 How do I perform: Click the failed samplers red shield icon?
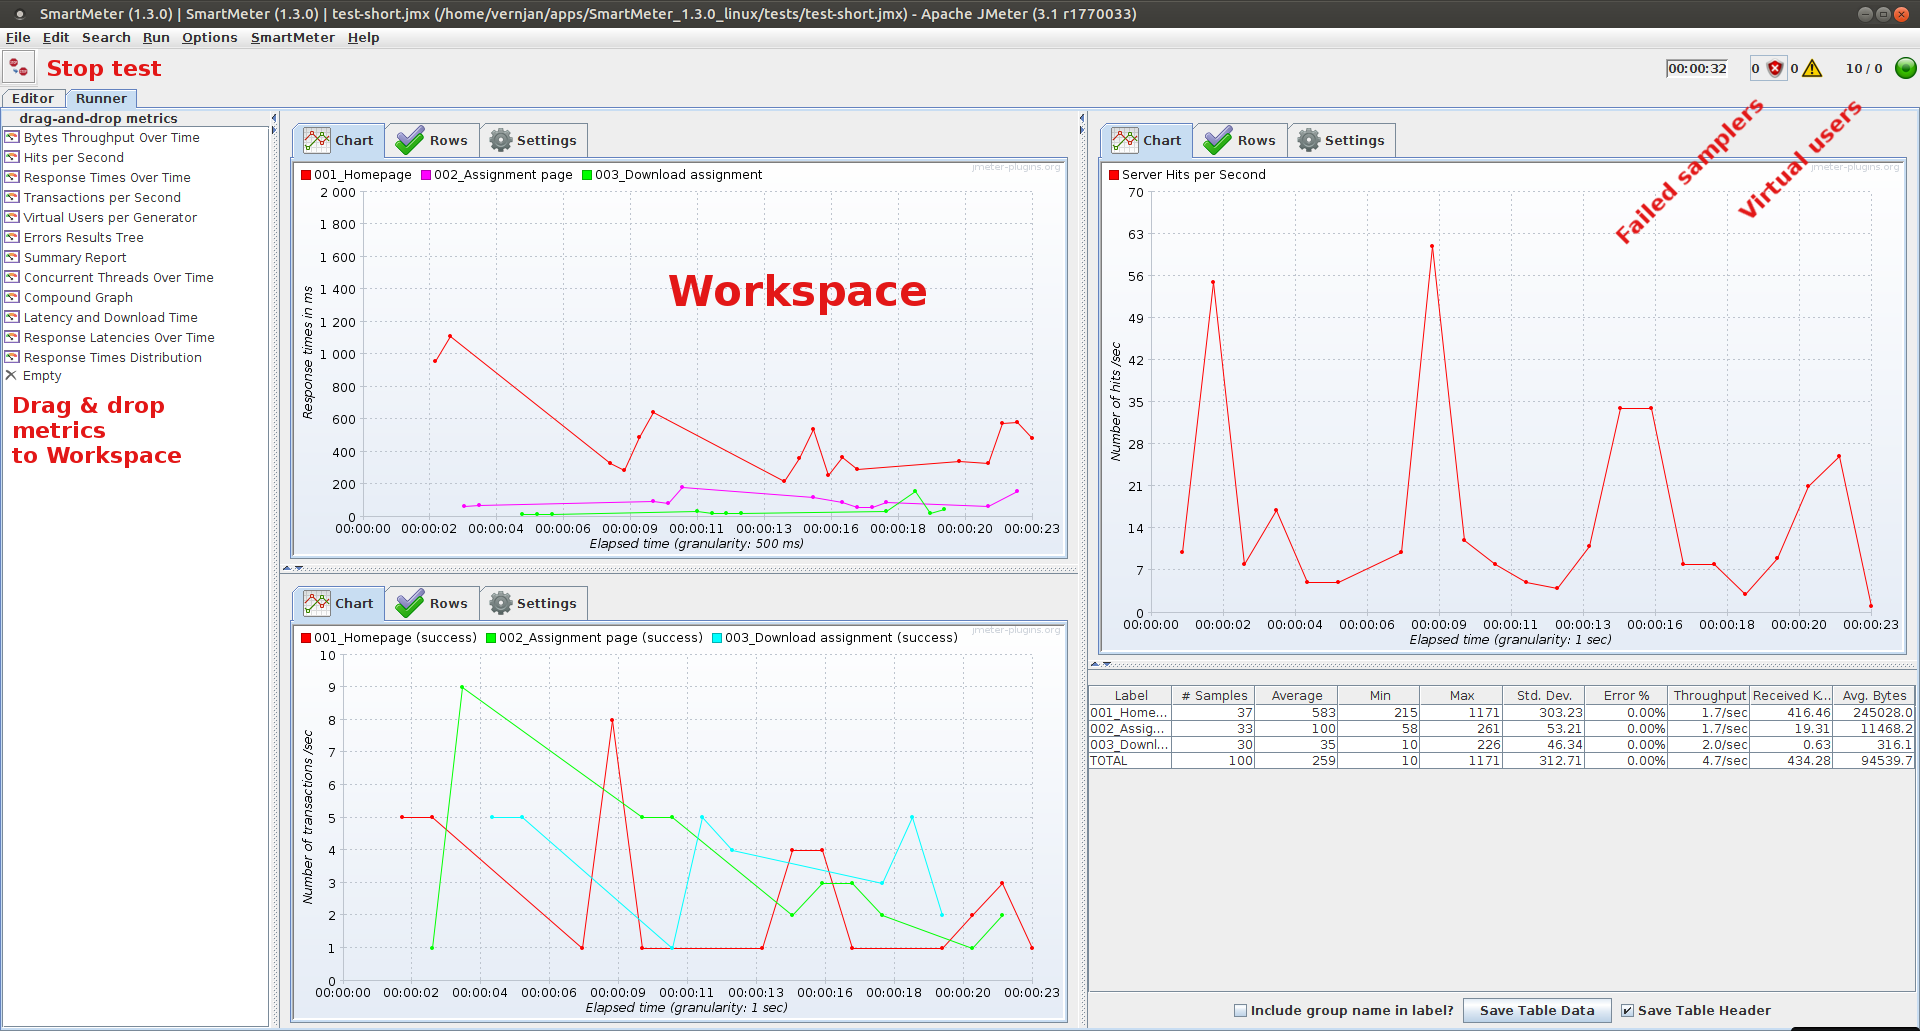[1775, 68]
